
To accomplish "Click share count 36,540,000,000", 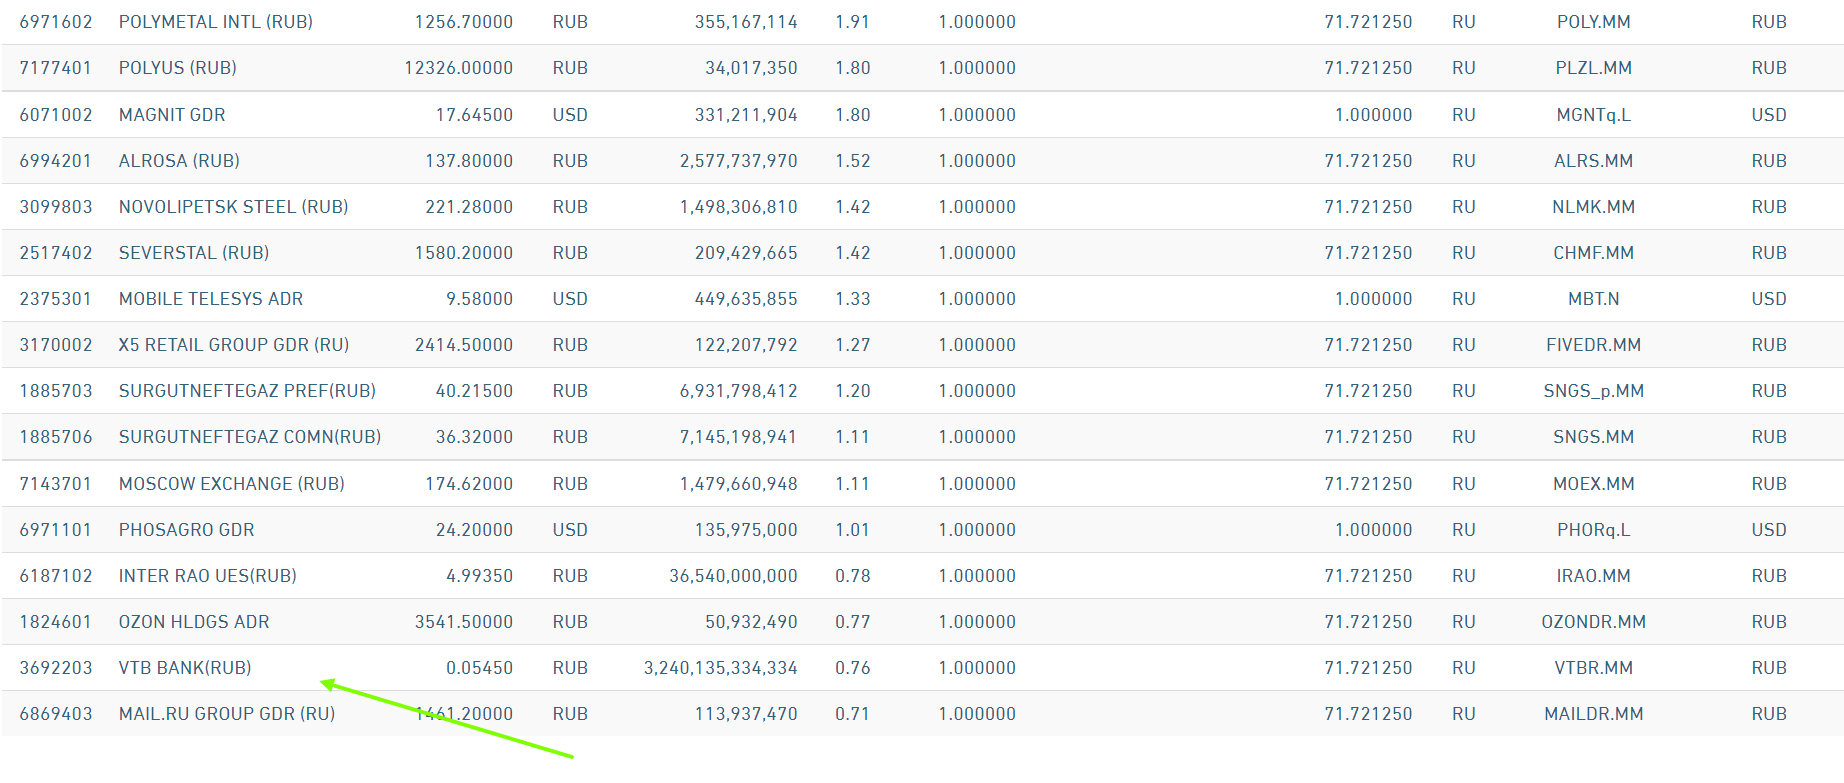I will (x=734, y=576).
